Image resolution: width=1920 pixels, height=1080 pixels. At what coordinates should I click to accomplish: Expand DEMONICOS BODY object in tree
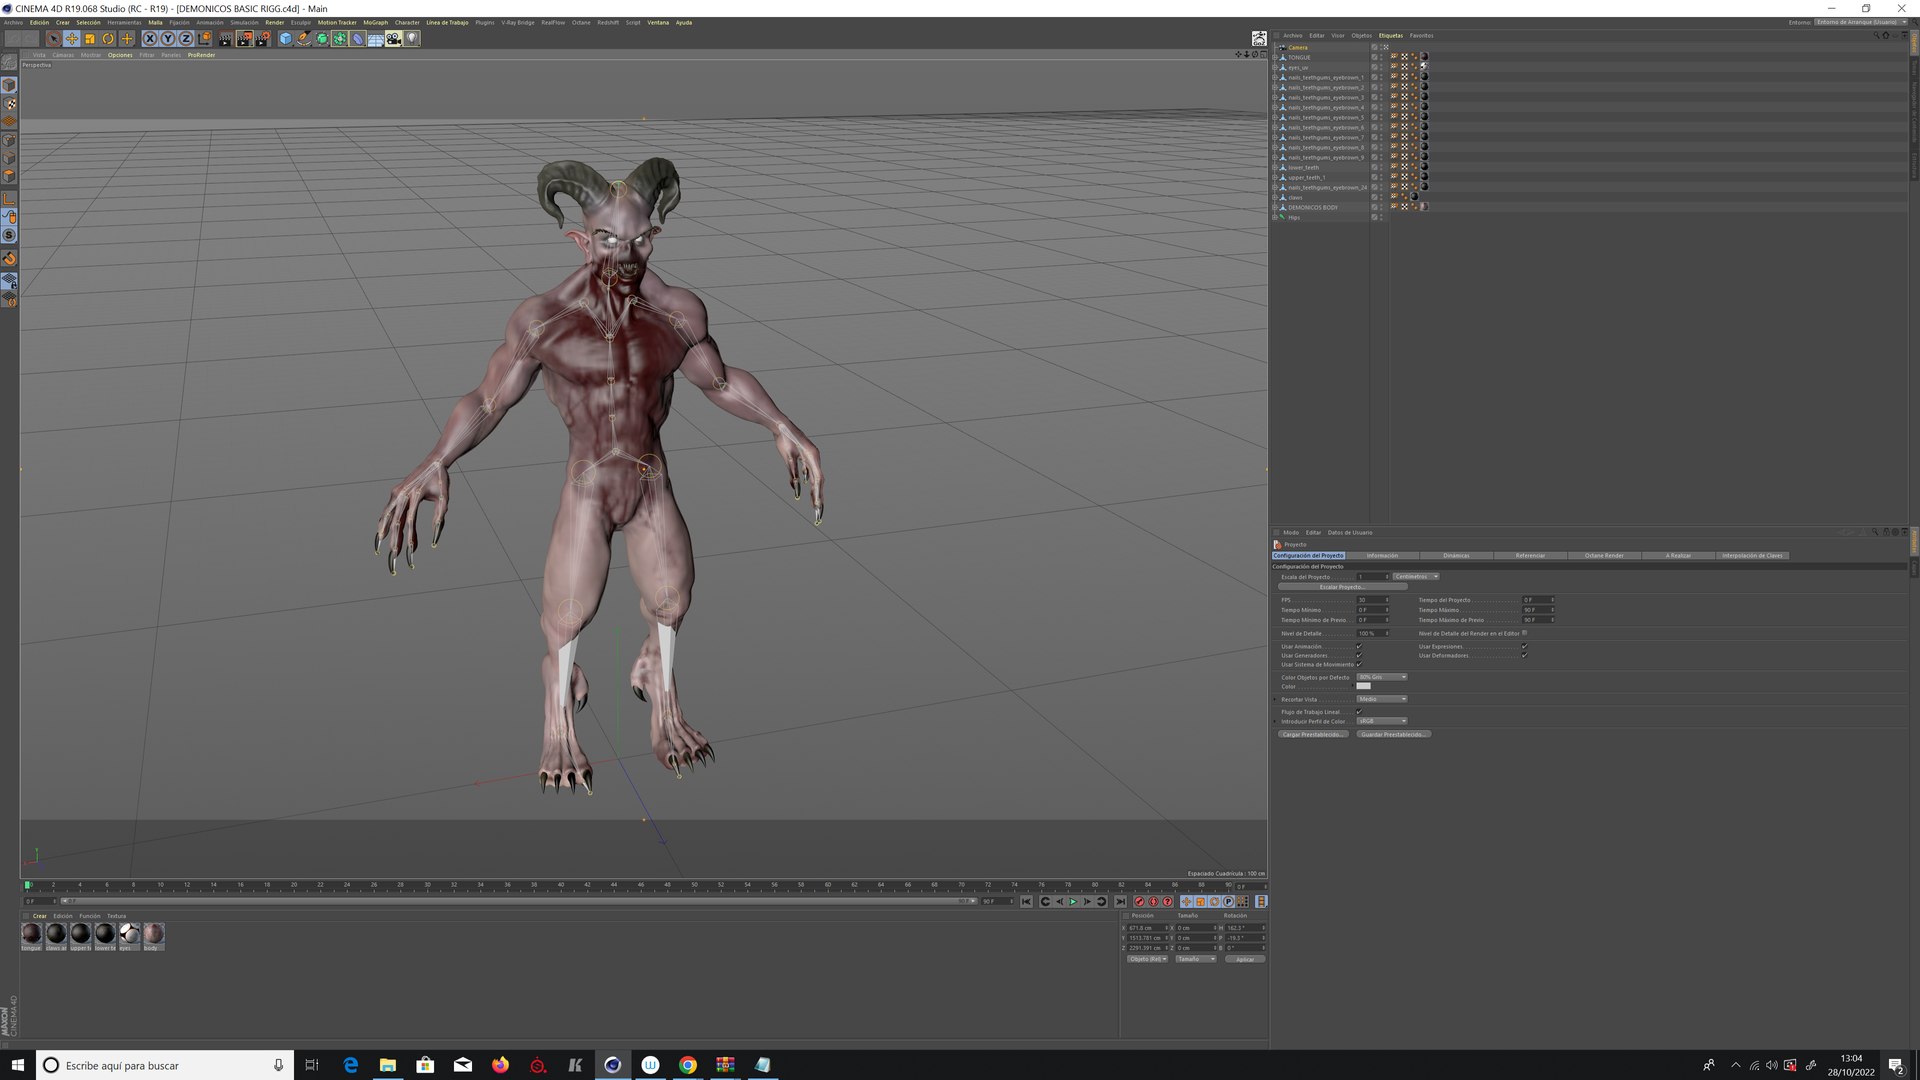point(1274,207)
